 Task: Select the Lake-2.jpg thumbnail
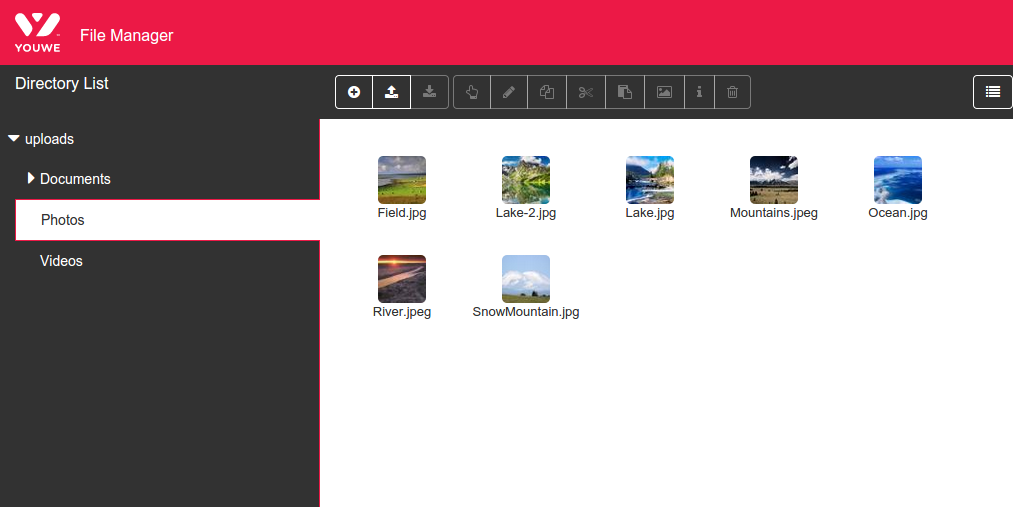click(526, 180)
